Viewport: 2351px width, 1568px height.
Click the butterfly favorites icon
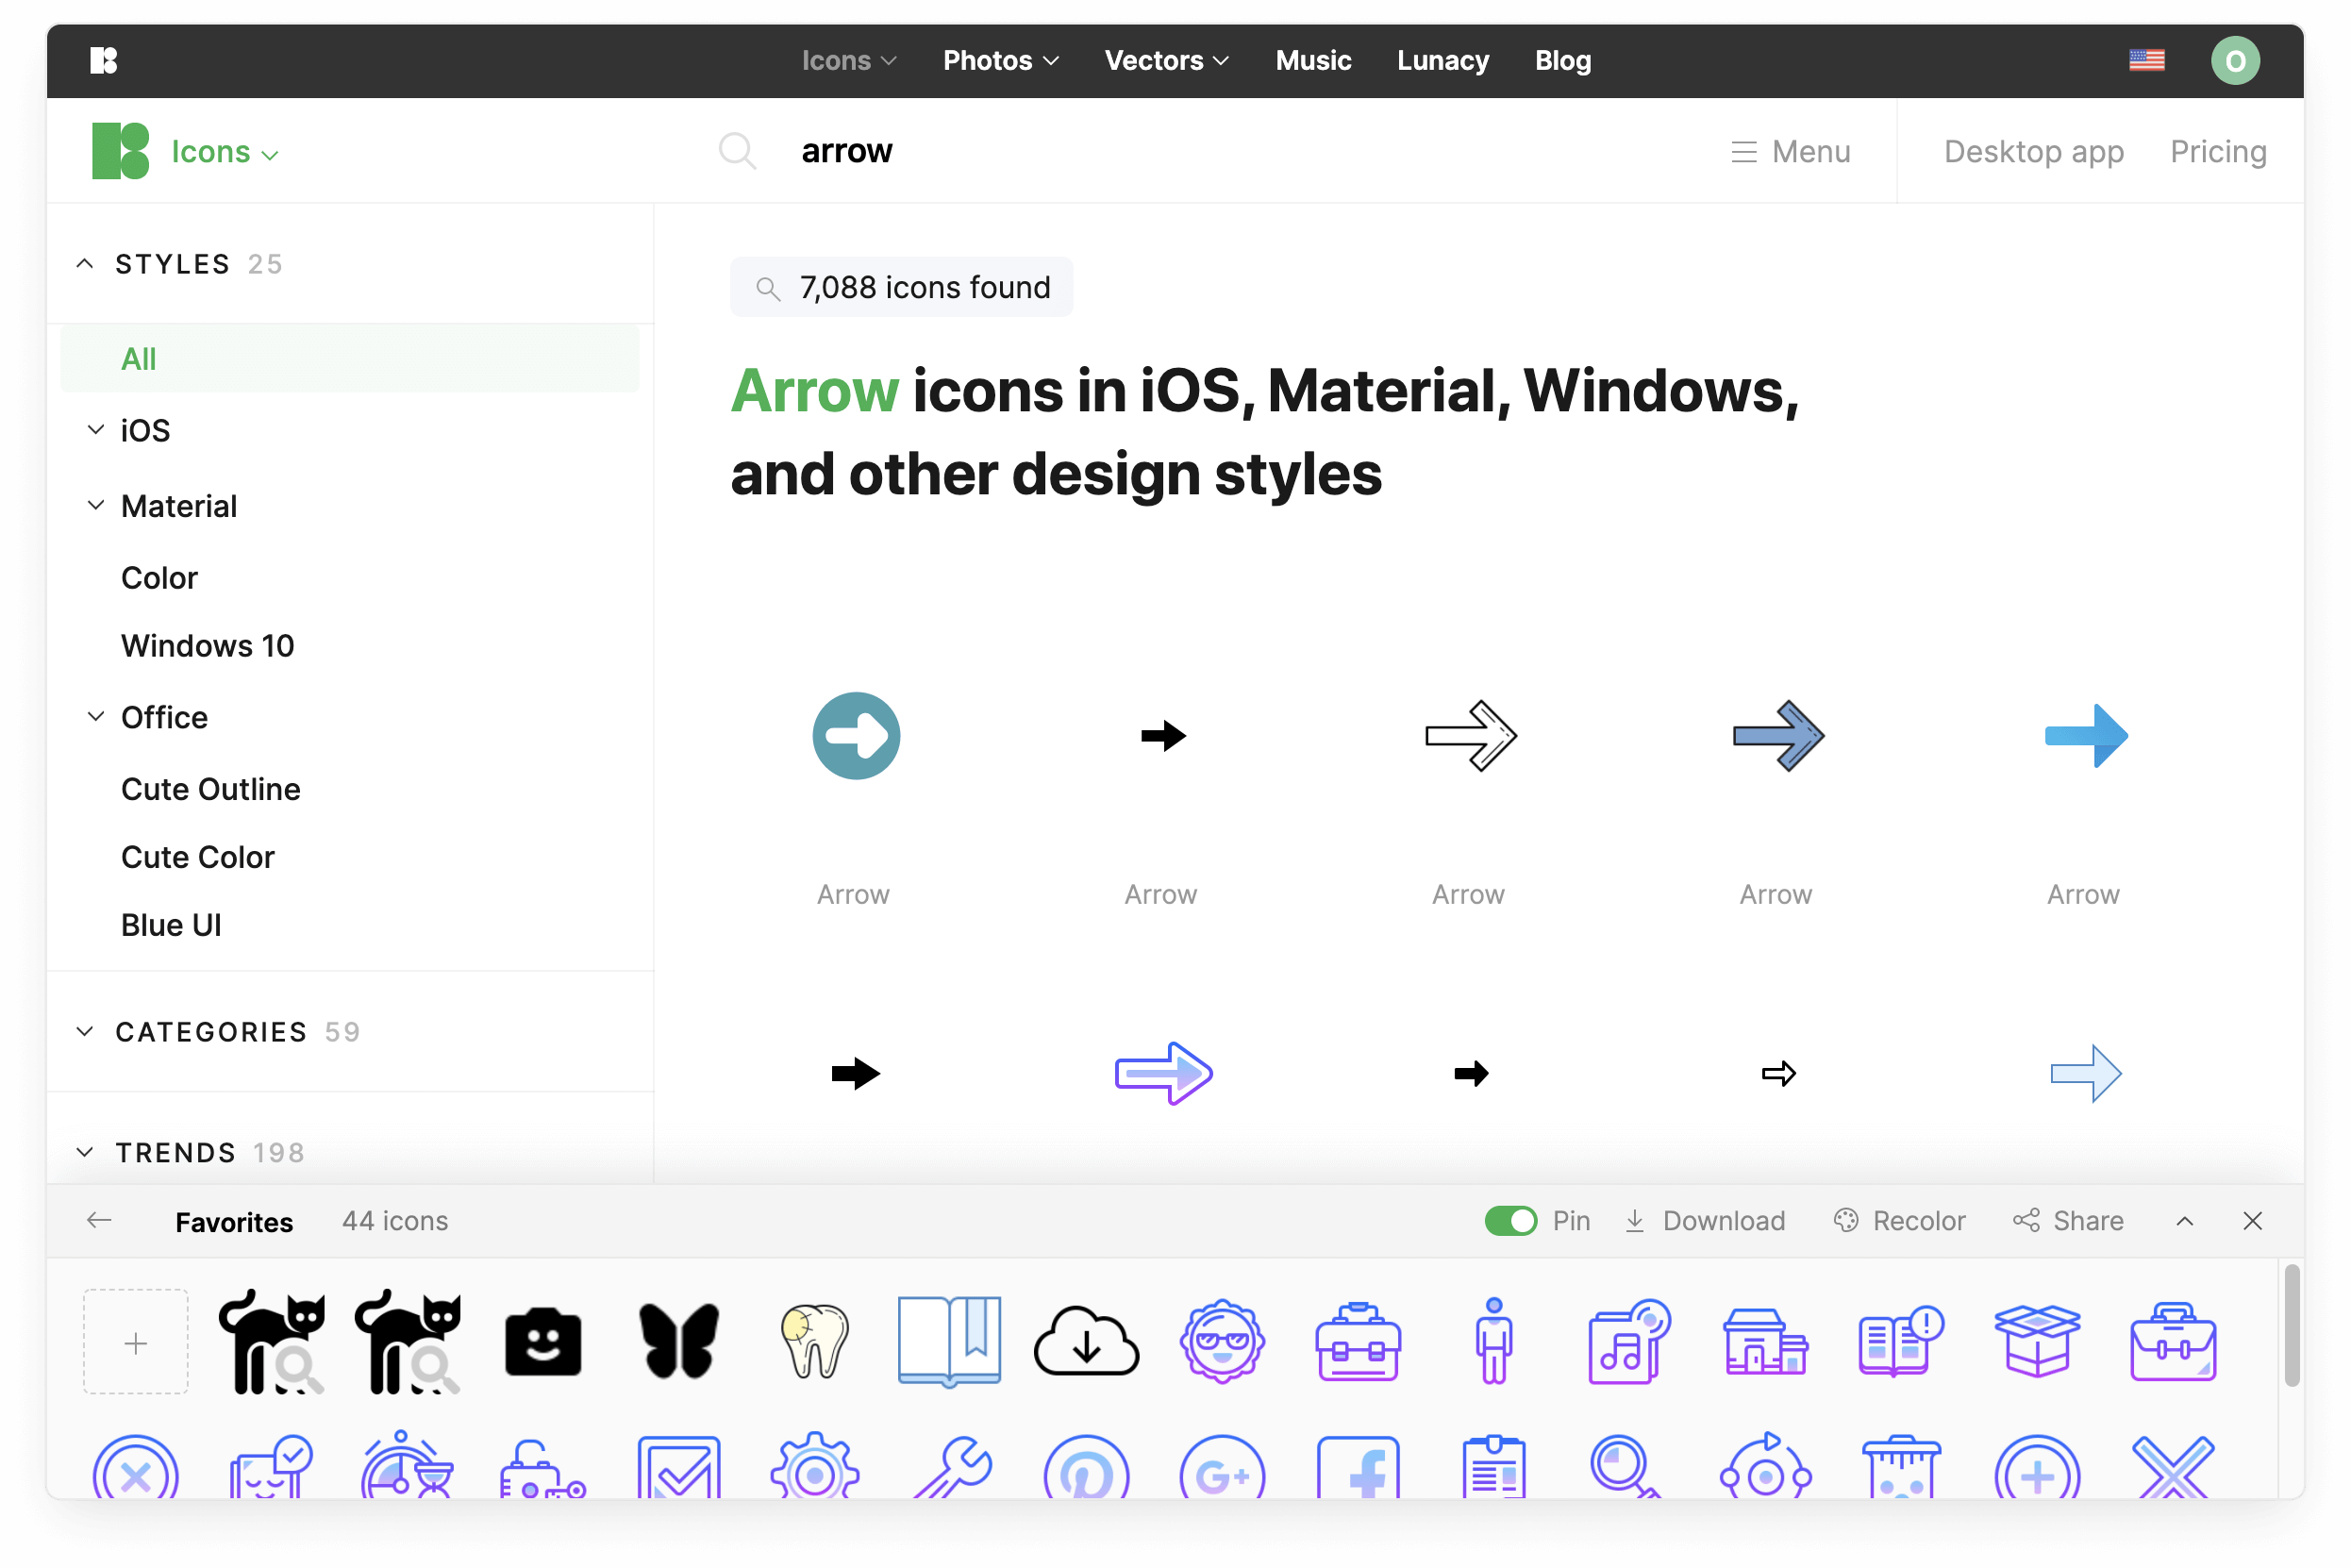point(678,1343)
